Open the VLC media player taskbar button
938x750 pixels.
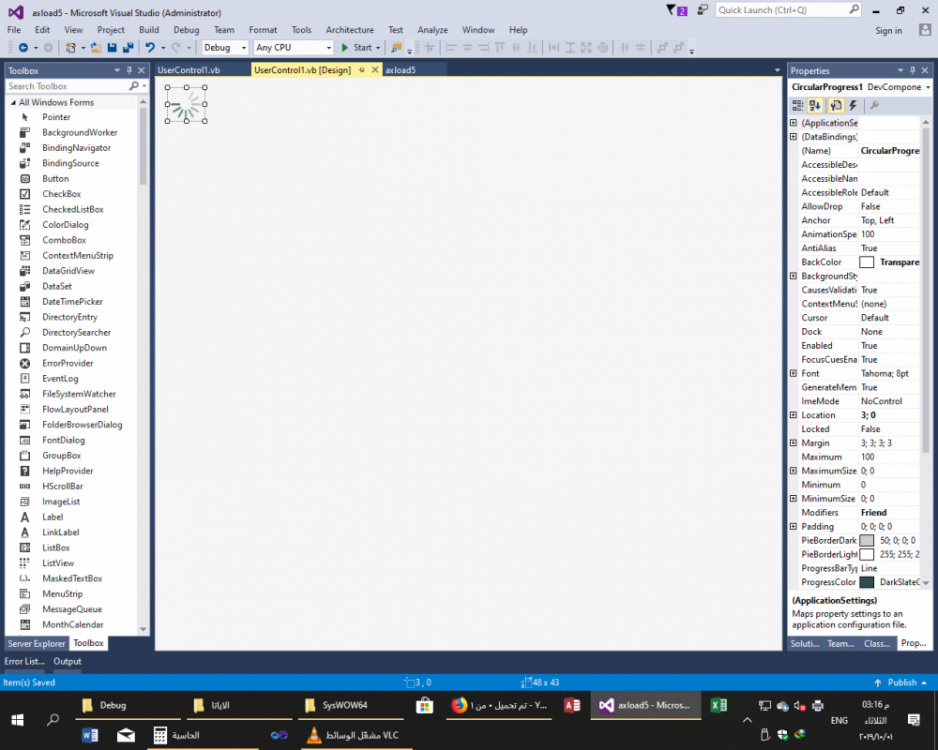click(355, 736)
